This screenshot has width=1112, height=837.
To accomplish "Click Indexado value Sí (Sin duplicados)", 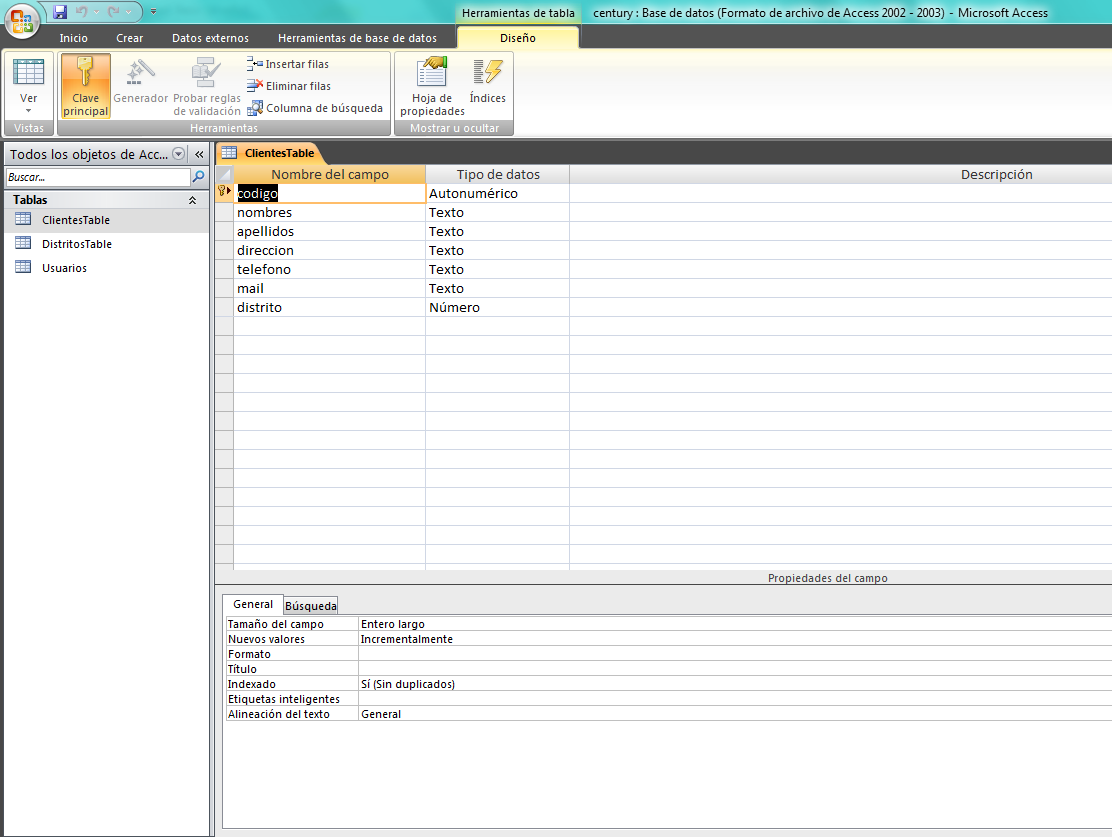I will [735, 684].
